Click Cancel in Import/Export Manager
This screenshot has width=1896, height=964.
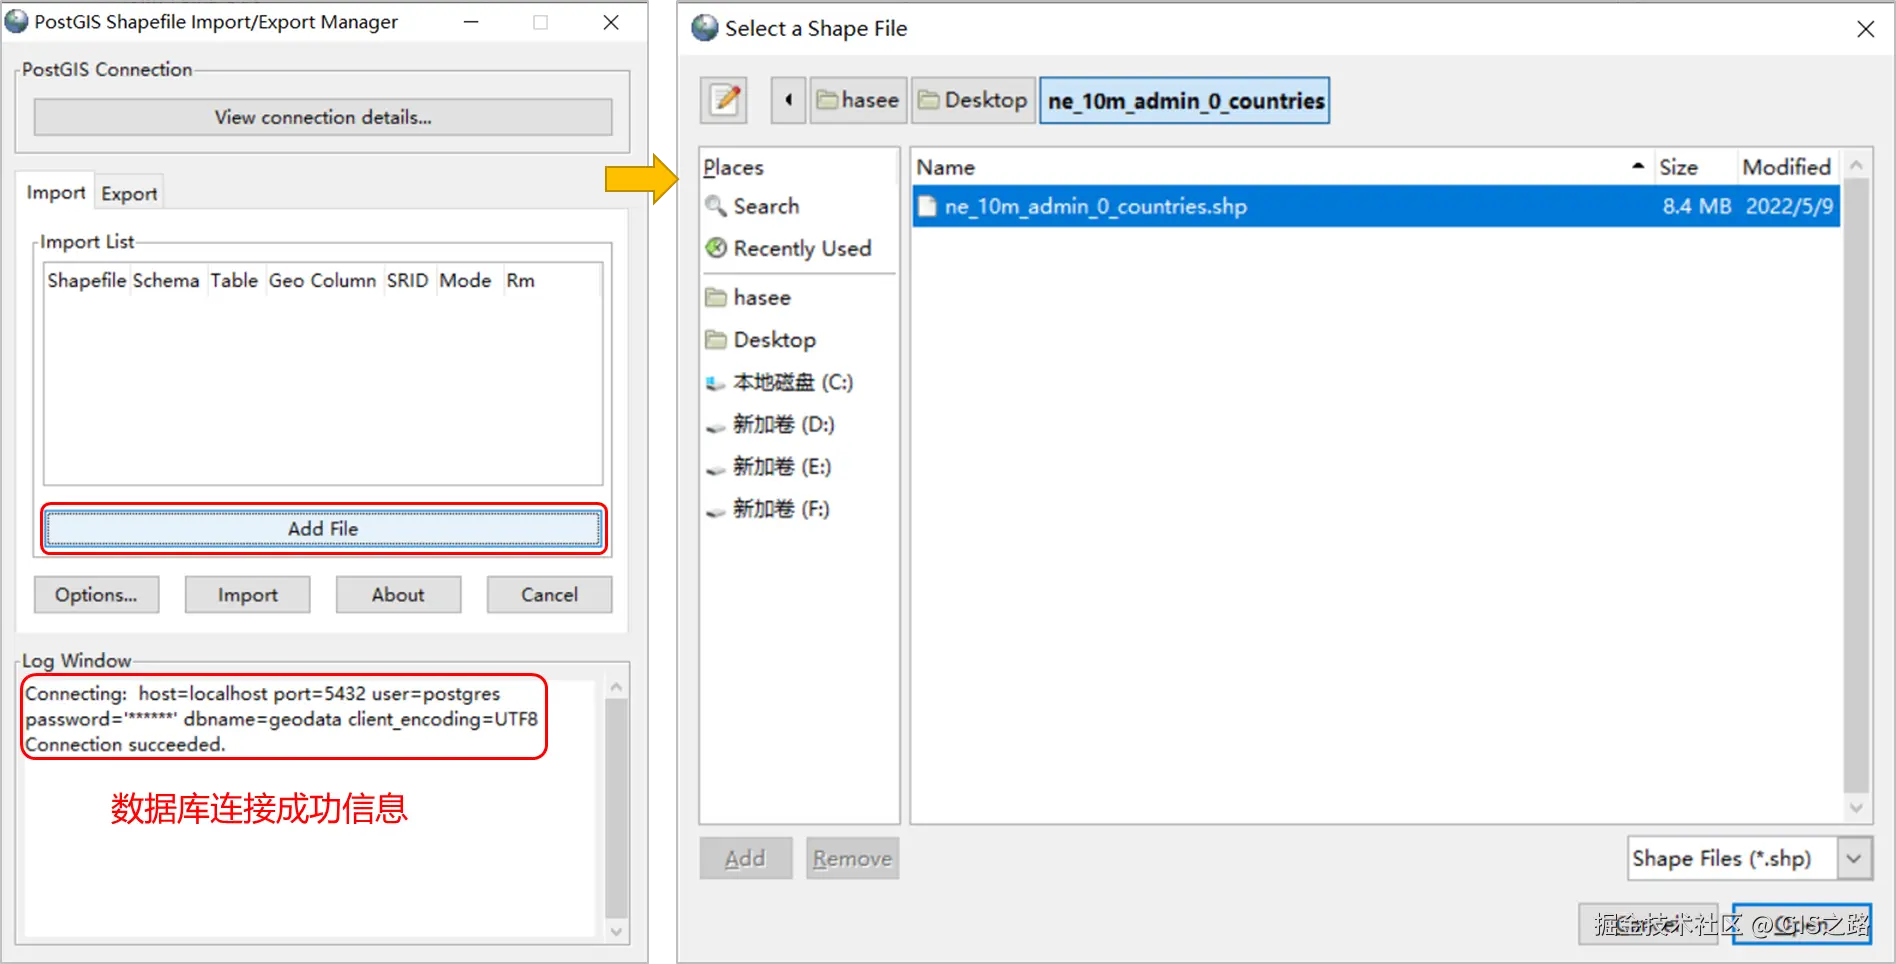coord(549,594)
